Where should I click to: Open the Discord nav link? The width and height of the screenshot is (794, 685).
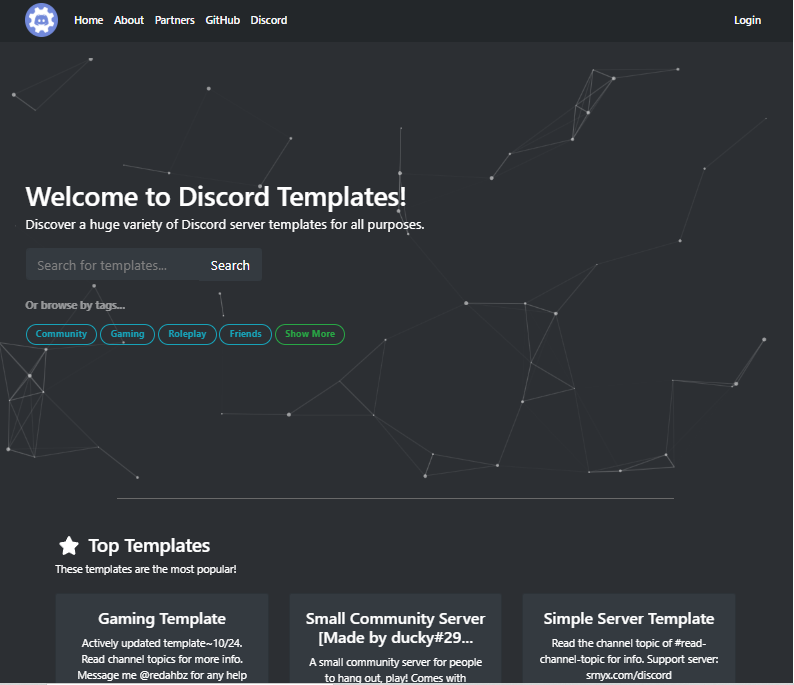coord(268,20)
